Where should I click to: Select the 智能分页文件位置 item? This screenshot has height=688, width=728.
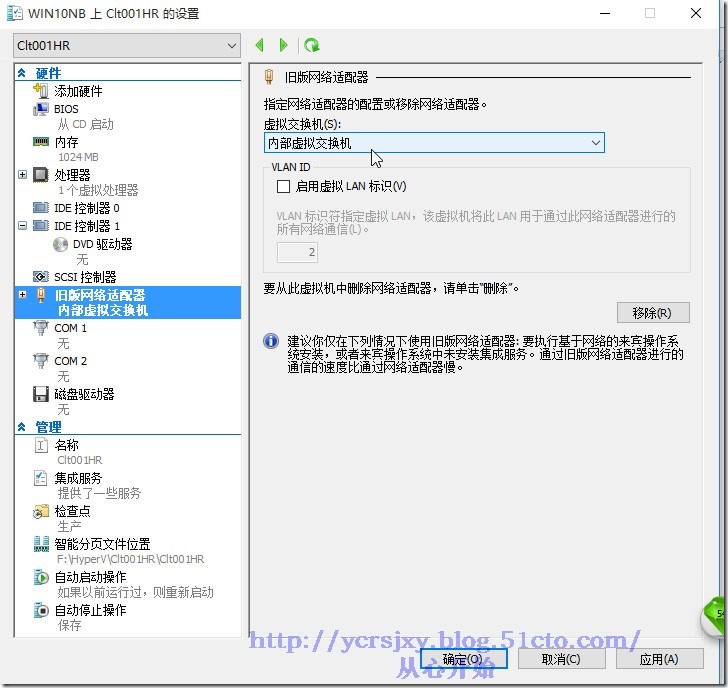103,544
